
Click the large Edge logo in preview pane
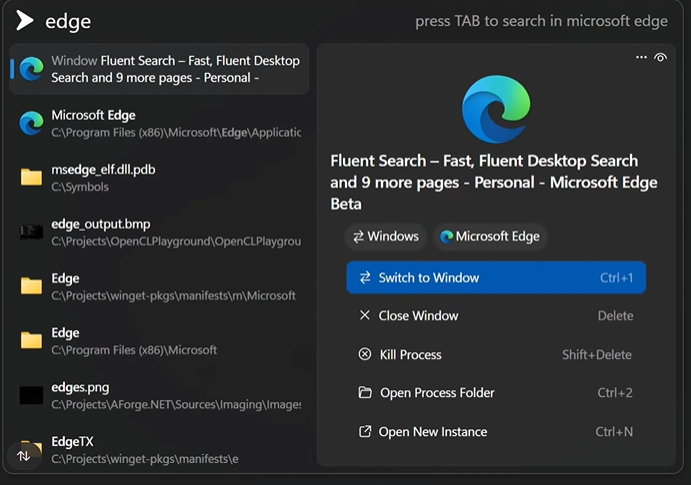click(x=496, y=109)
